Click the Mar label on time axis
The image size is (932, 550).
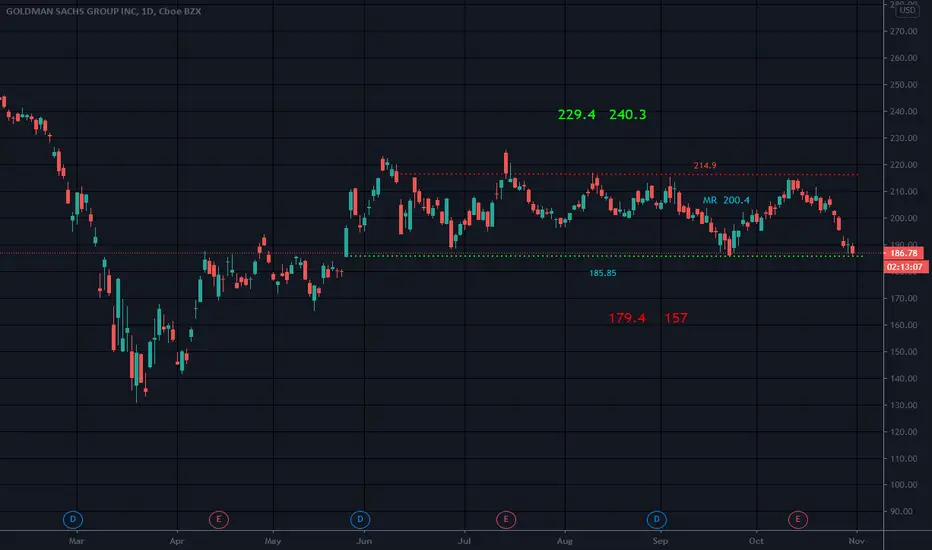[76, 541]
